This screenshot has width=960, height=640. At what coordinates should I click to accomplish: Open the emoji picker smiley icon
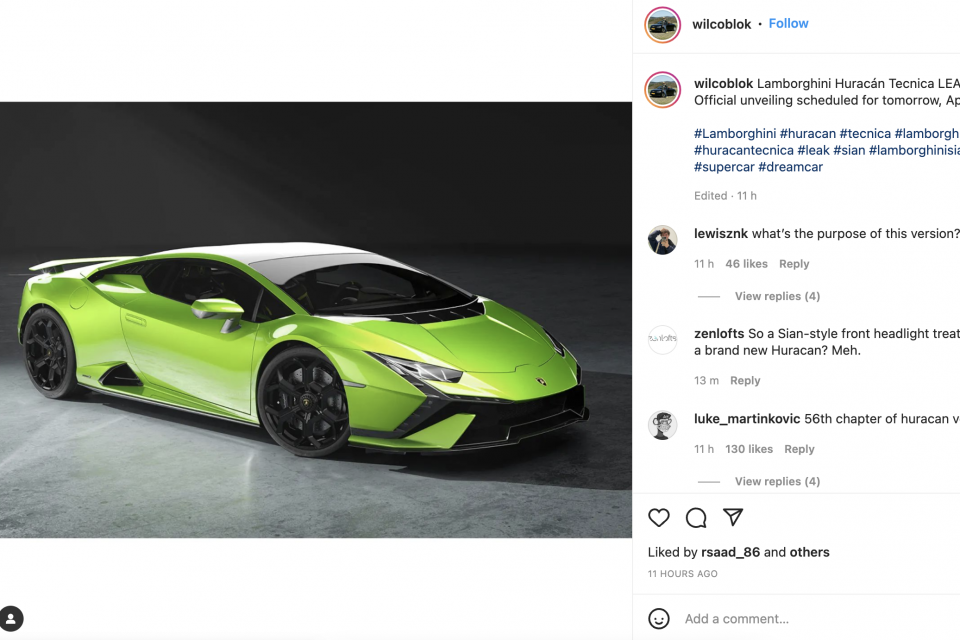pos(659,619)
